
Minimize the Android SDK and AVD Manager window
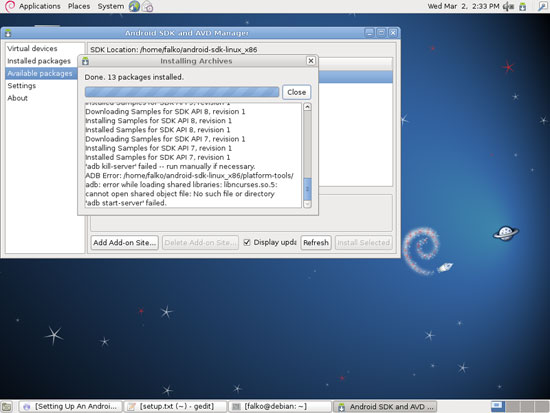click(369, 33)
